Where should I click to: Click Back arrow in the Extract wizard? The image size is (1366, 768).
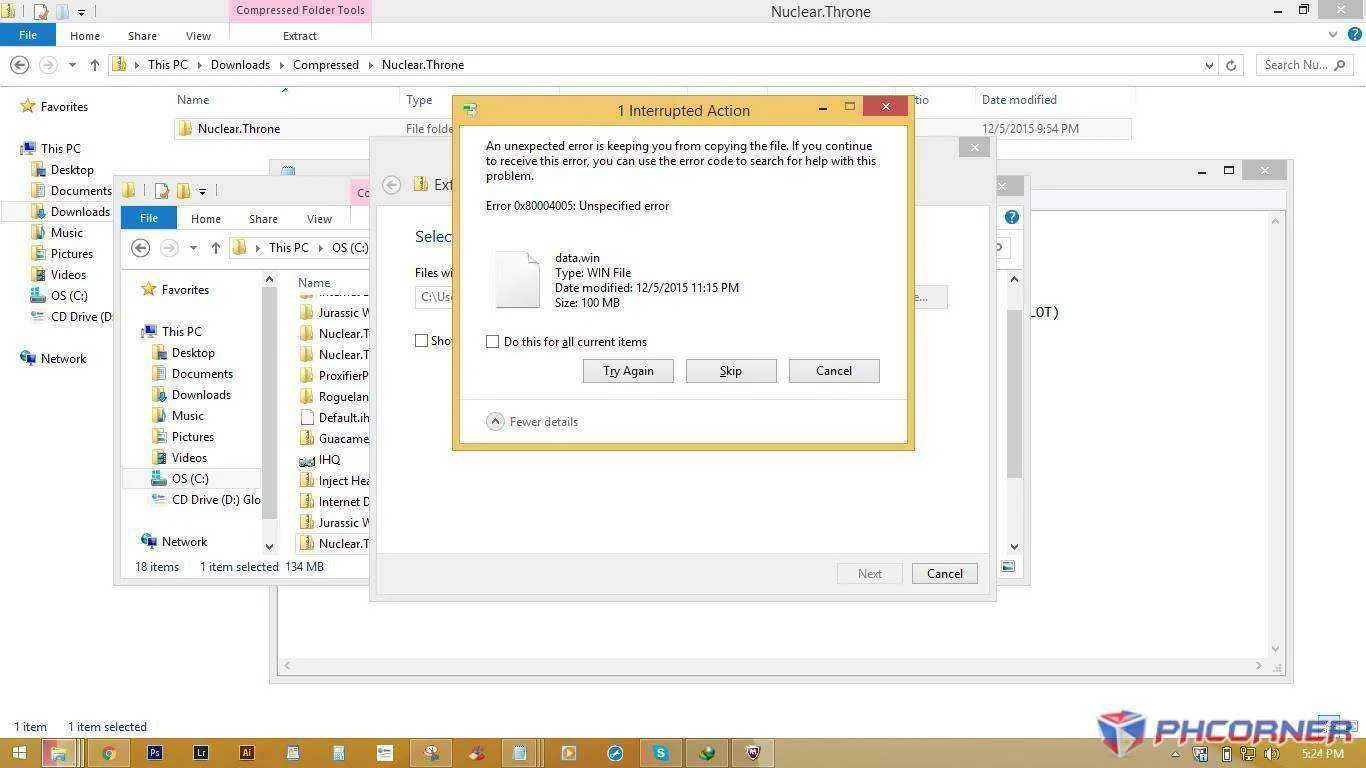click(x=392, y=185)
